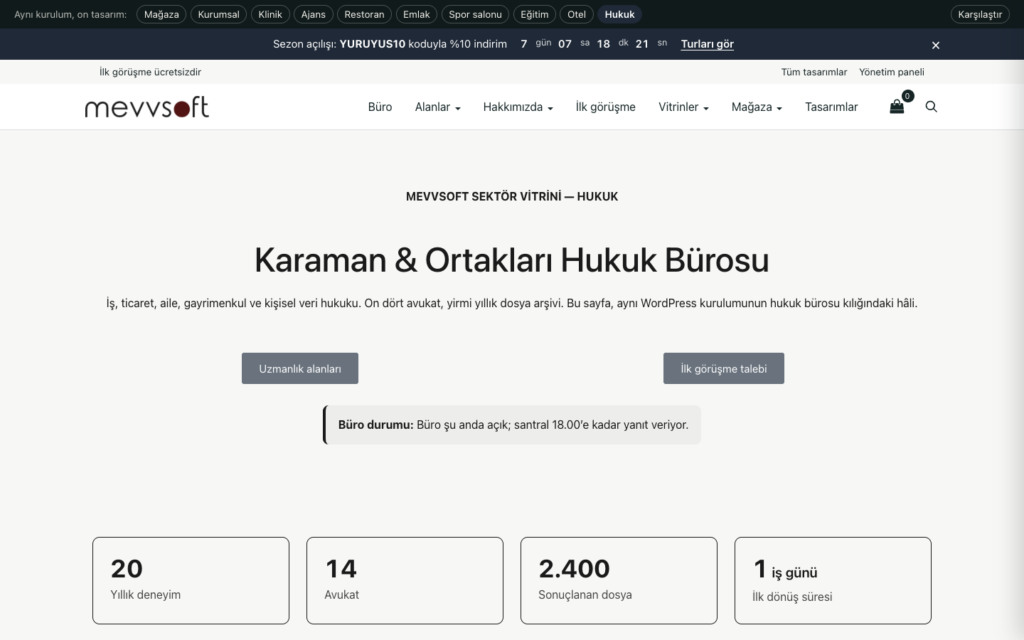This screenshot has height=640, width=1024.
Task: Open Yönetim paneli link
Action: point(891,72)
